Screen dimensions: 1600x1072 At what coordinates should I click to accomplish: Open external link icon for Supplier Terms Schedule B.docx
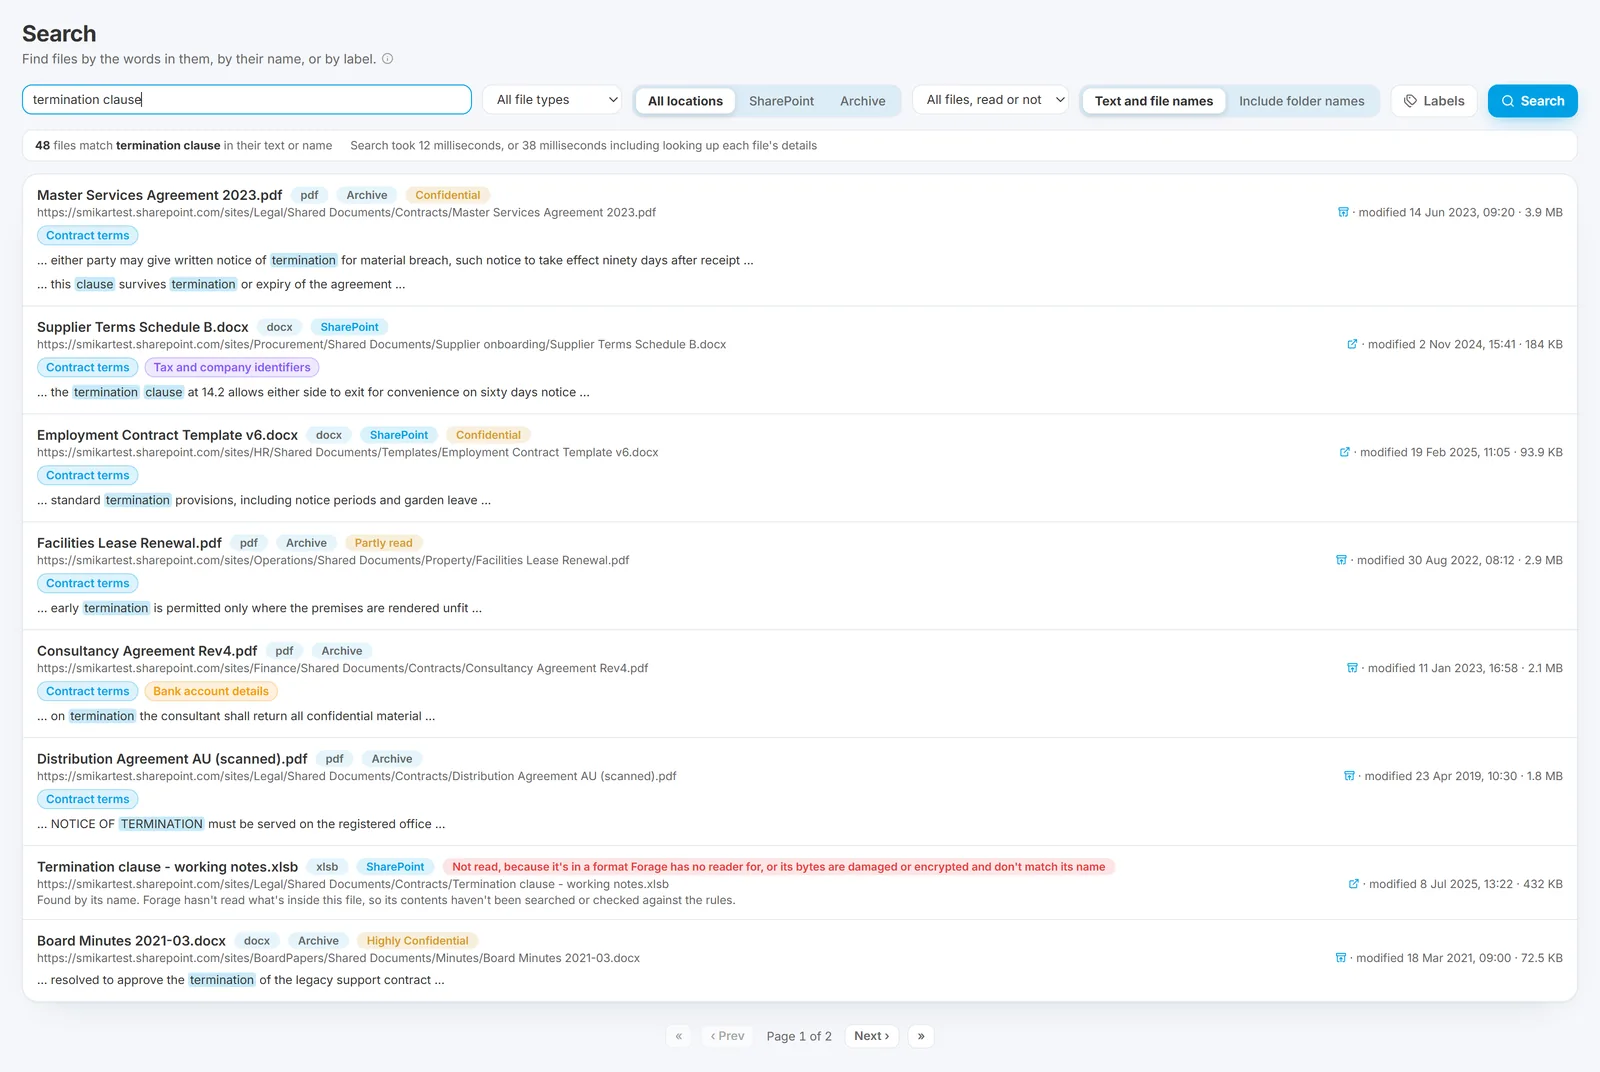1352,344
